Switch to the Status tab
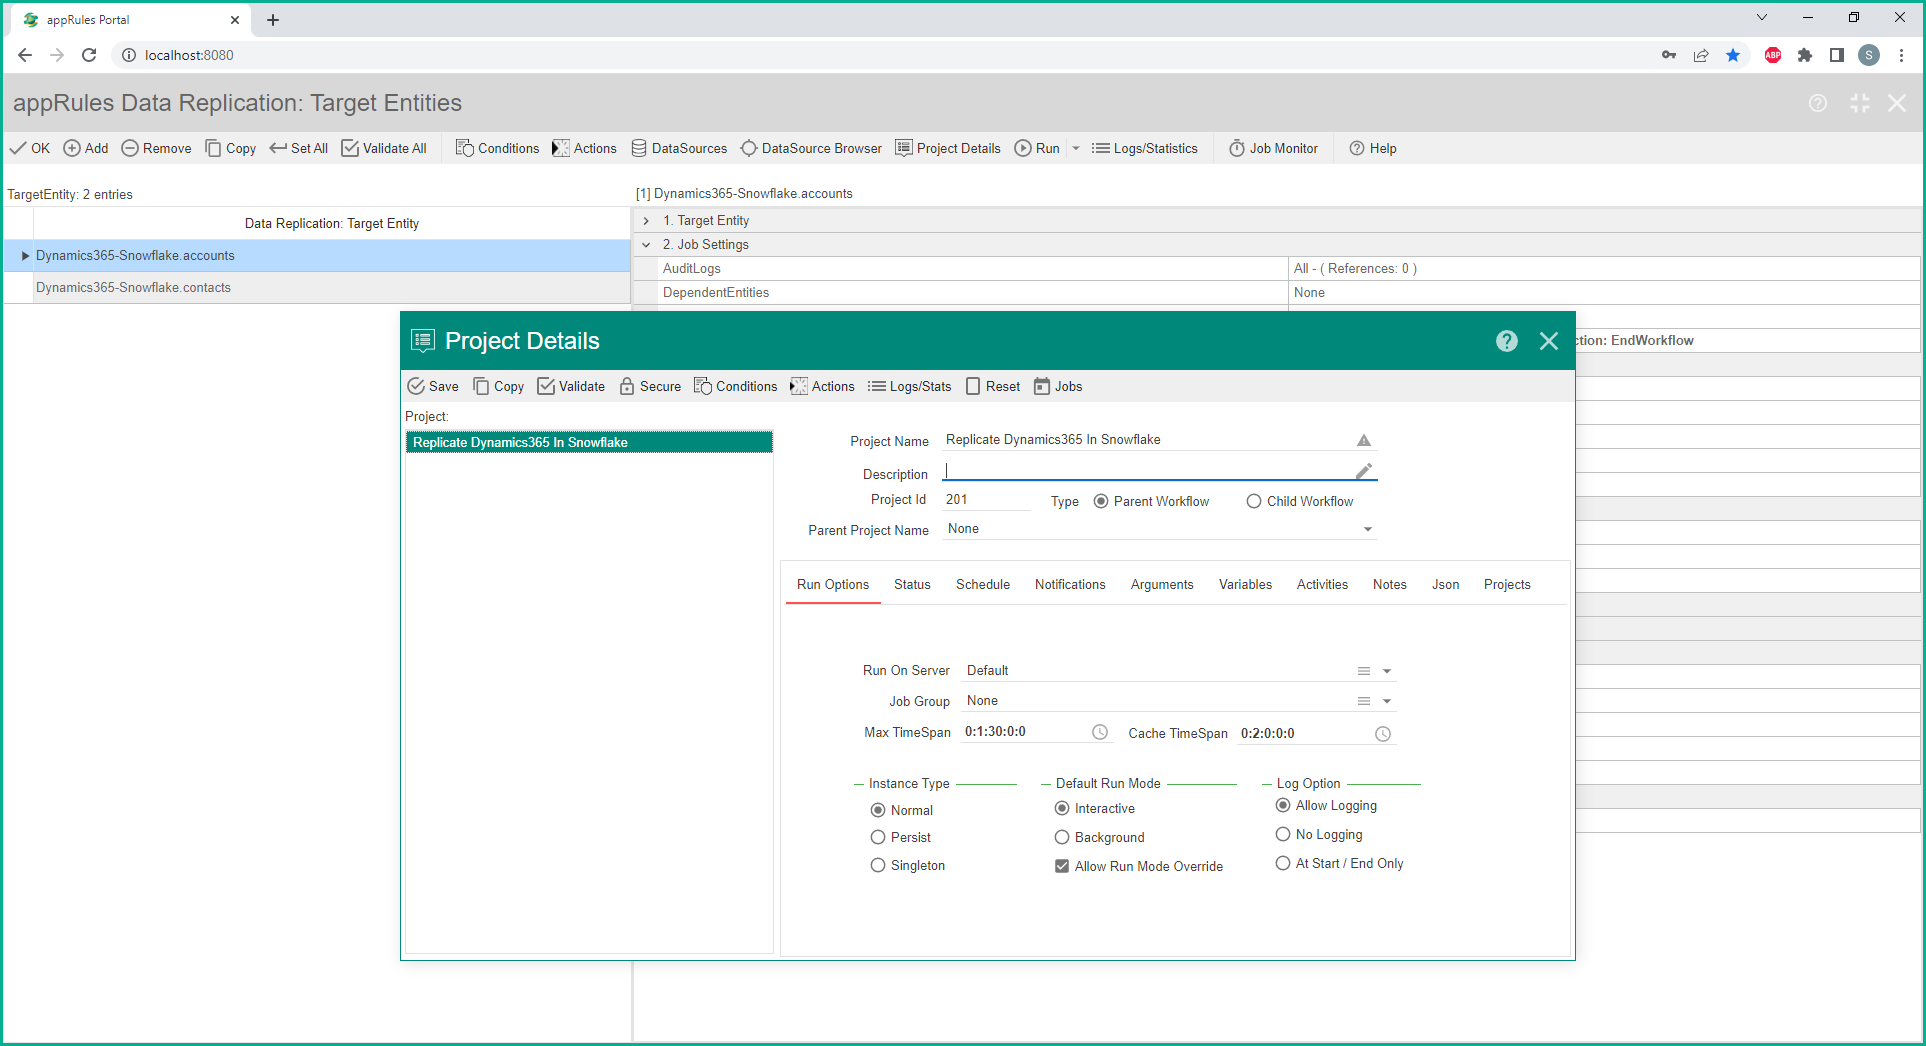The height and width of the screenshot is (1046, 1926). 912,584
